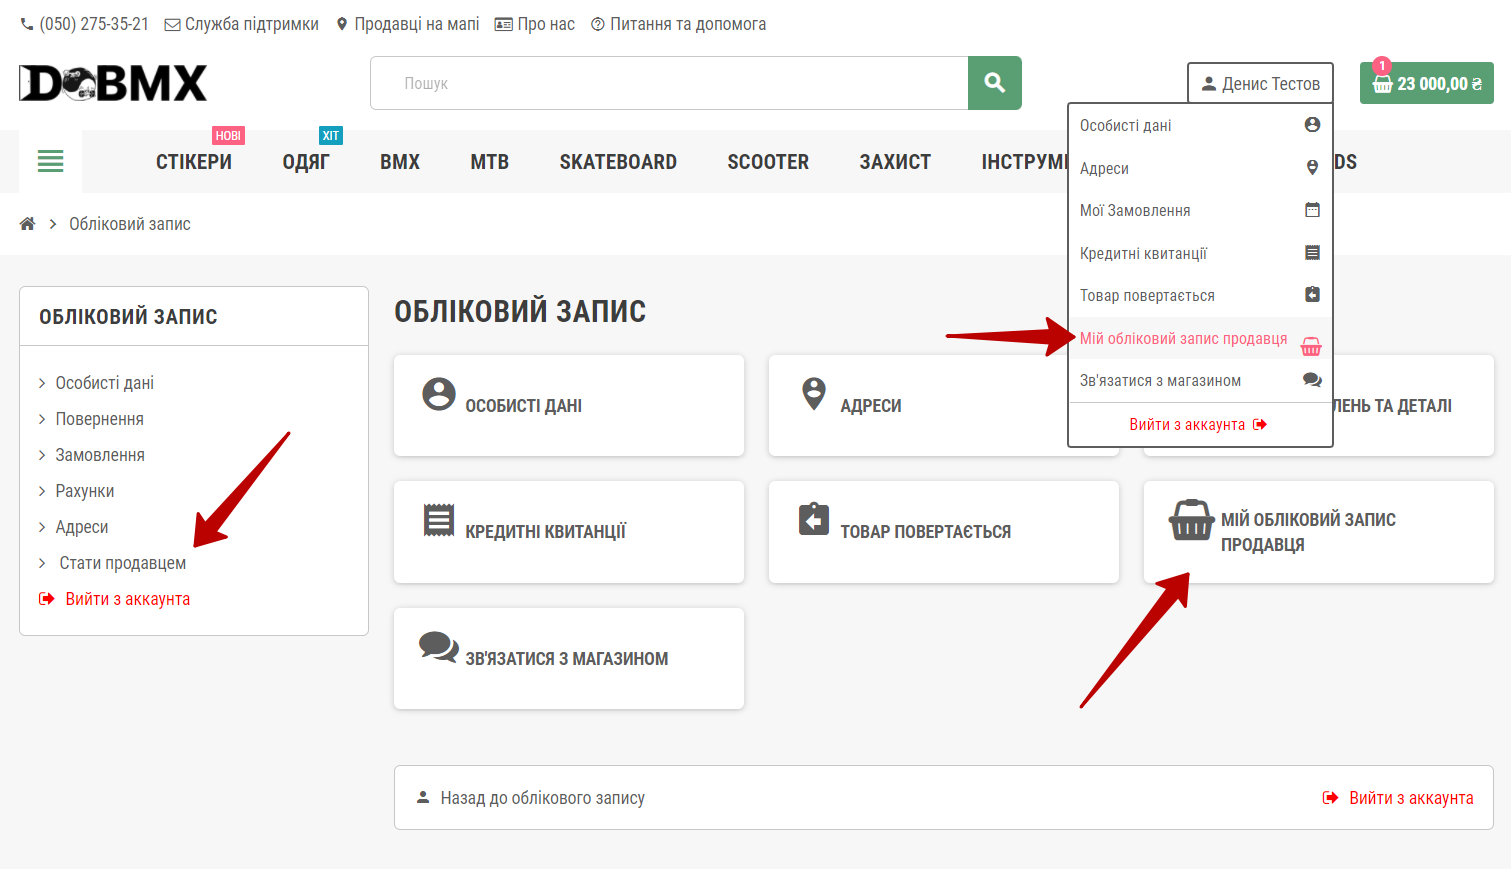Screen dimensions: 1511x869
Task: Toggle the Денис Тестов account dropdown
Action: point(1260,83)
